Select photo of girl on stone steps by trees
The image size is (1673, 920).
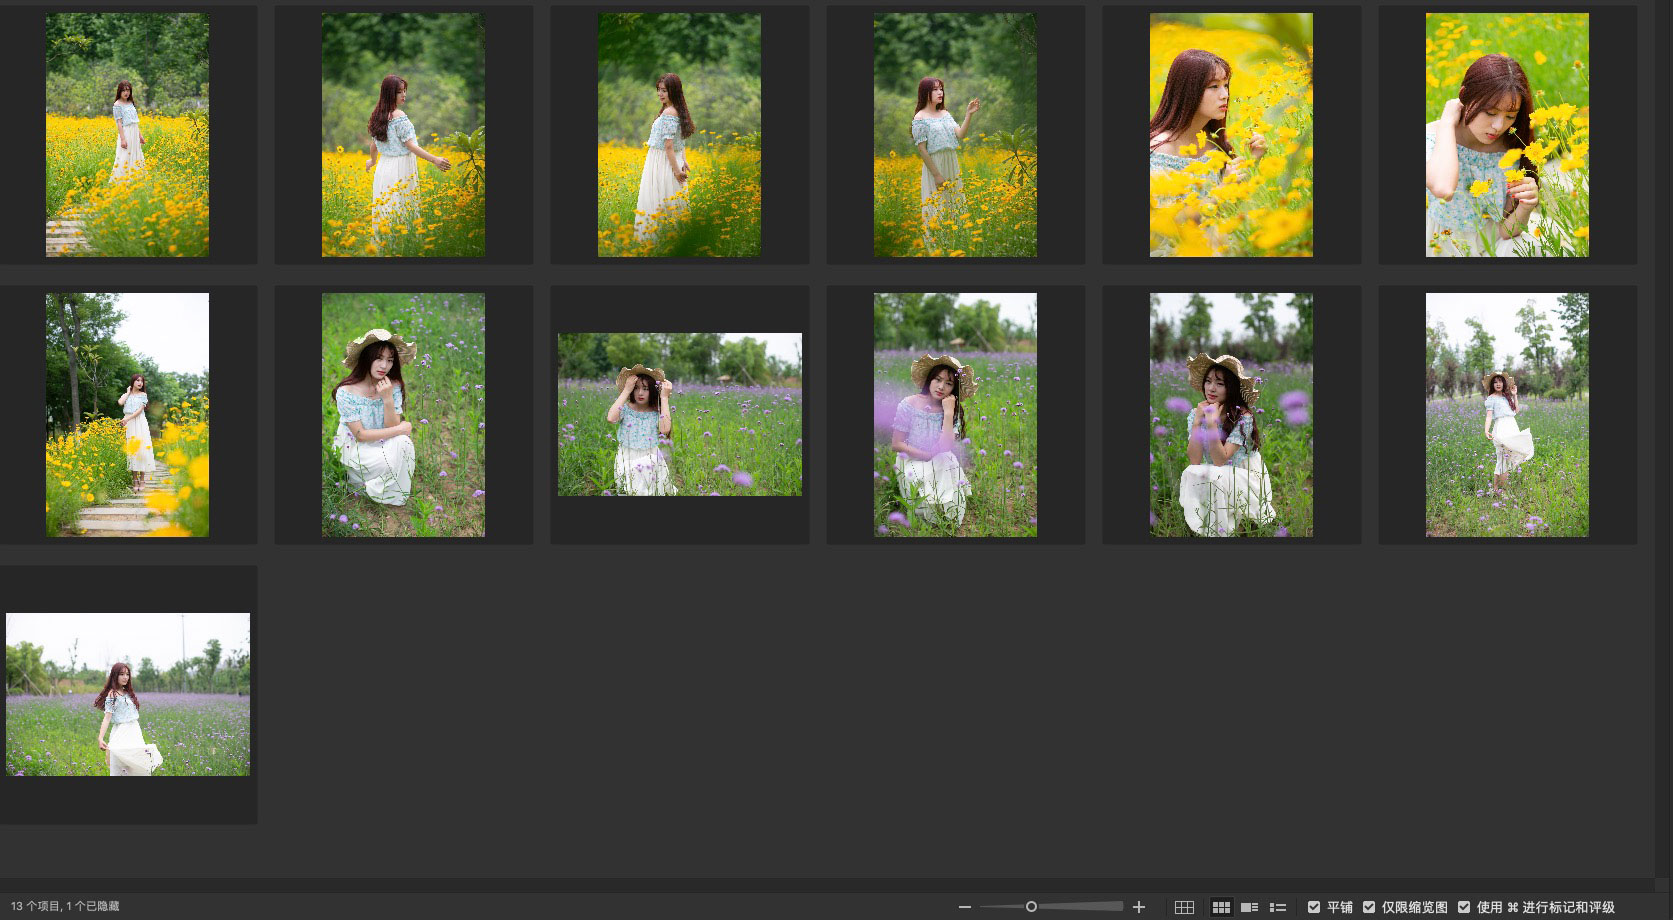click(127, 415)
